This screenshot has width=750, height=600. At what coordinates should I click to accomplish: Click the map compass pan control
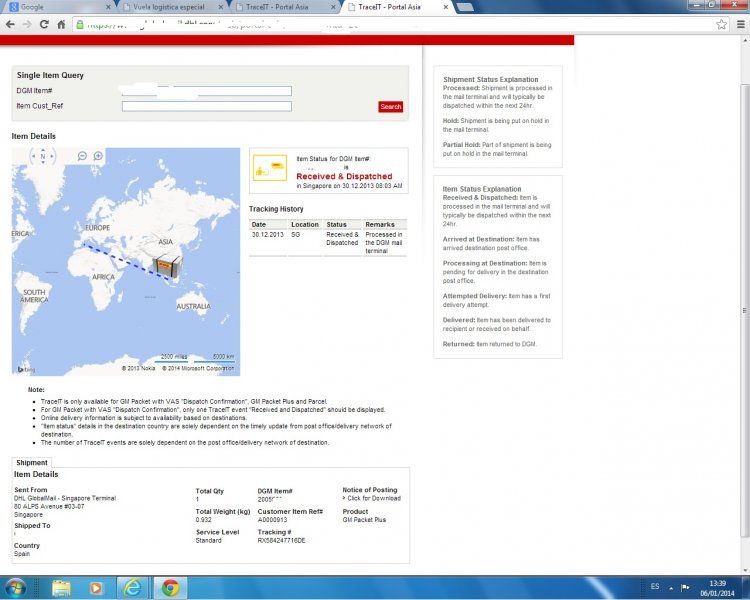click(x=43, y=156)
